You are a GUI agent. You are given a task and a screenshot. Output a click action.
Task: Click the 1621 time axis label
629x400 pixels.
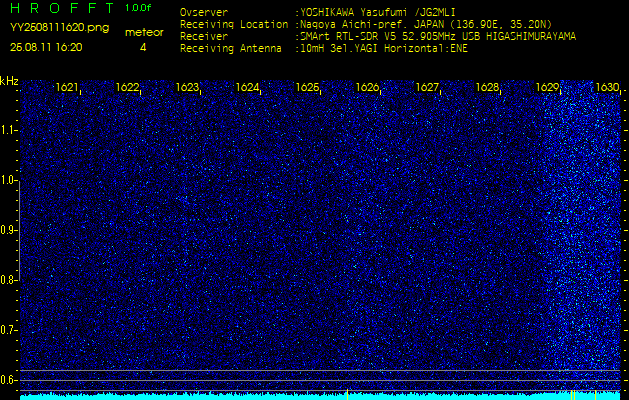pyautogui.click(x=67, y=87)
